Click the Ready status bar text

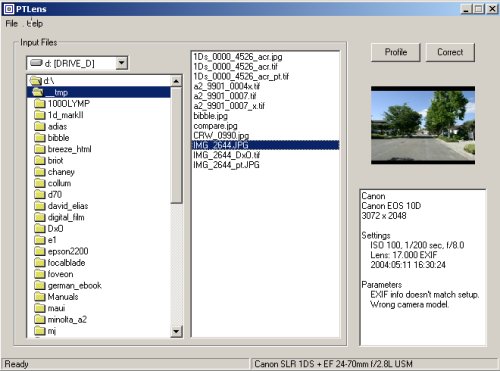point(16,364)
